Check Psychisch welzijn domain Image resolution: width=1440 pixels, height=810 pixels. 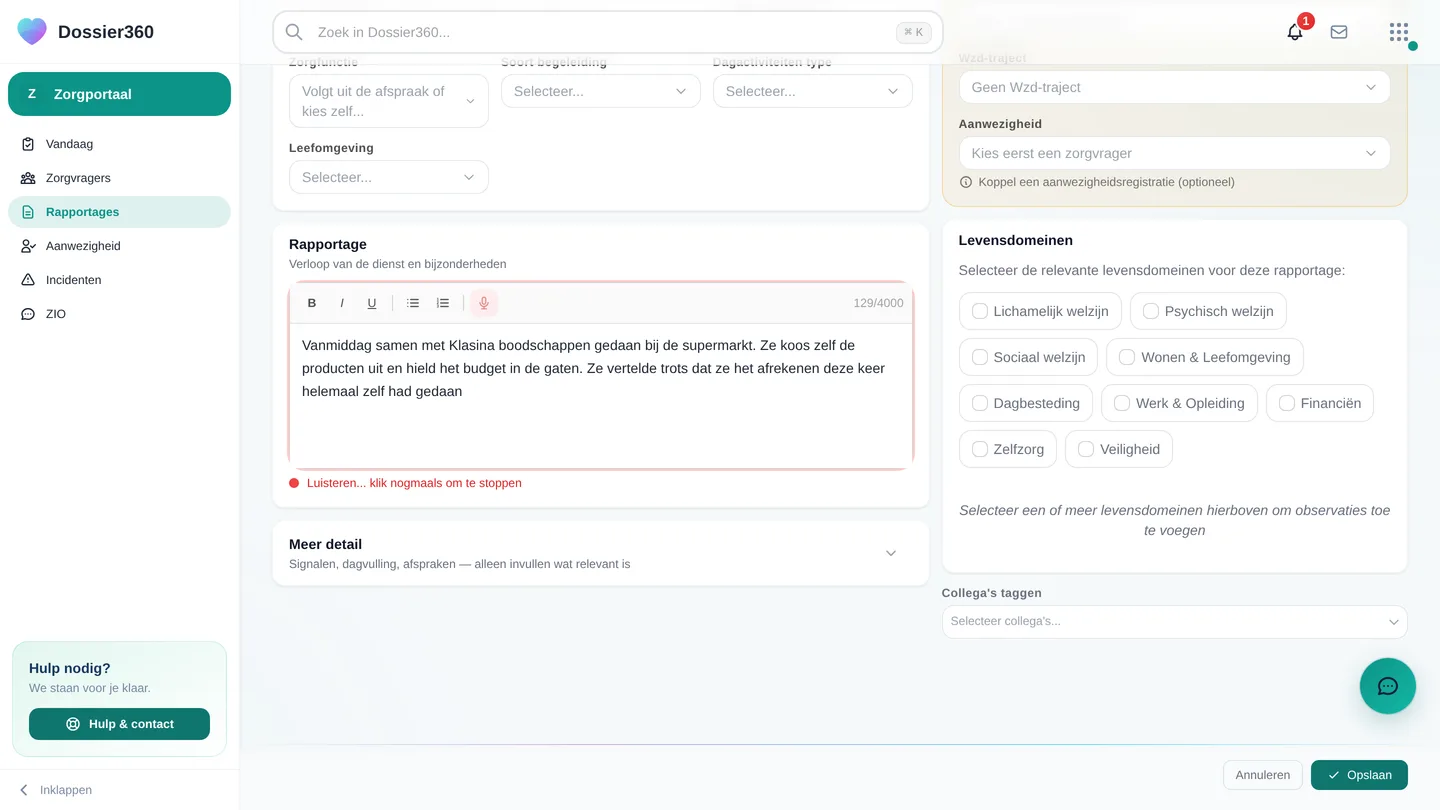[x=1208, y=311]
